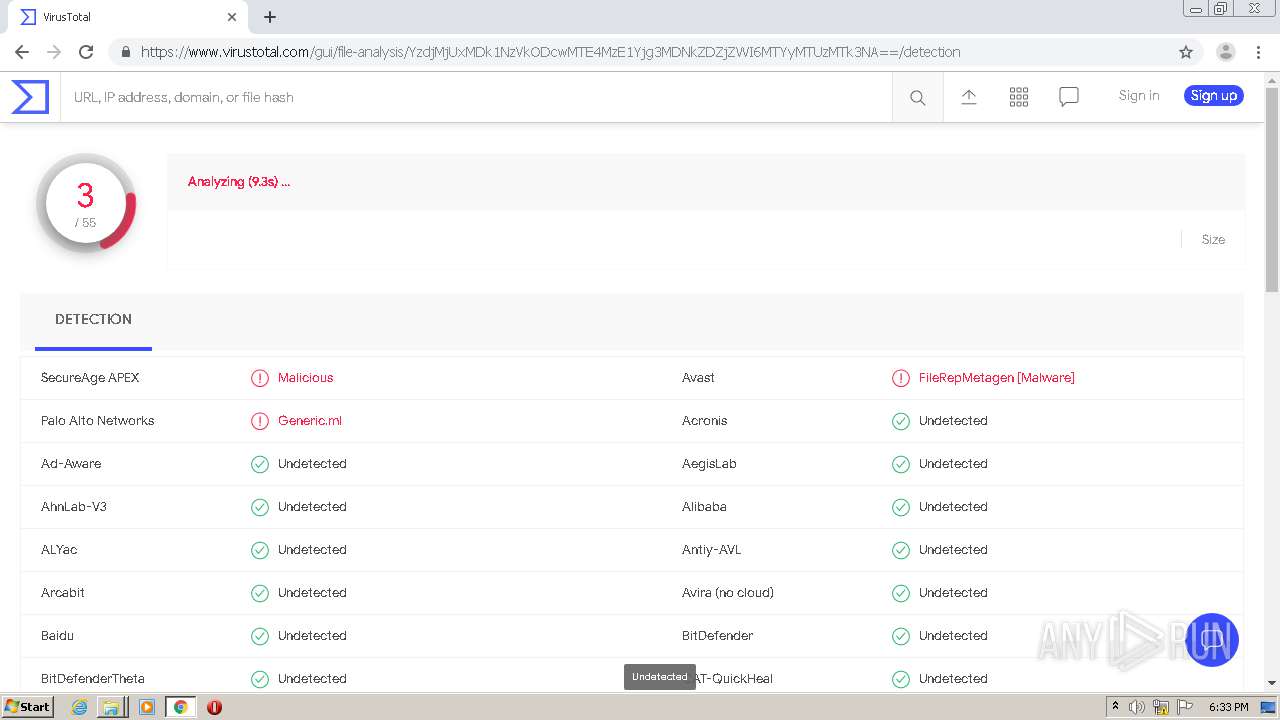Click the Arcabit engine name
The height and width of the screenshot is (720, 1280).
click(x=63, y=593)
